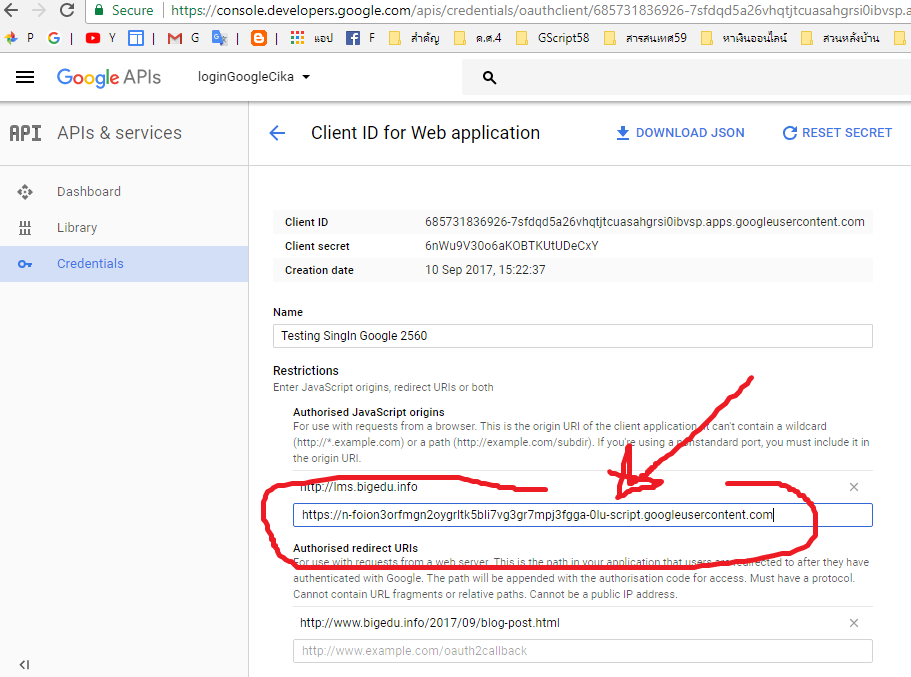
Task: Click the blog-post.html redirect URI entry
Action: pos(429,623)
